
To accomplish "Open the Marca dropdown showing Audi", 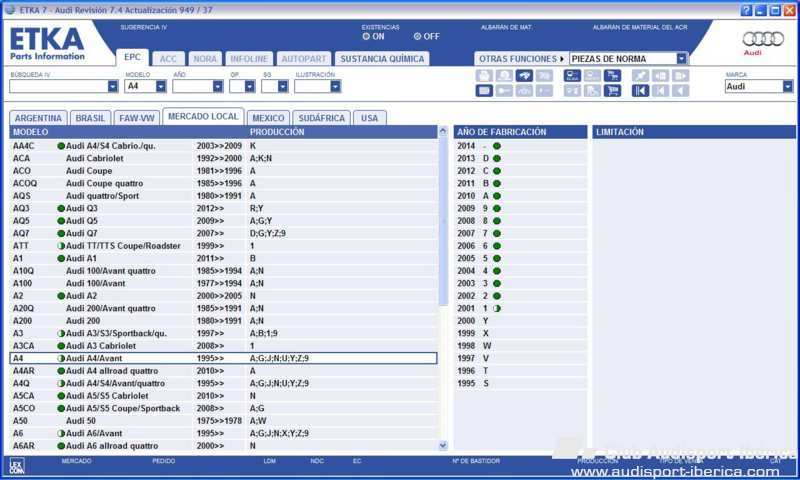I will [788, 87].
